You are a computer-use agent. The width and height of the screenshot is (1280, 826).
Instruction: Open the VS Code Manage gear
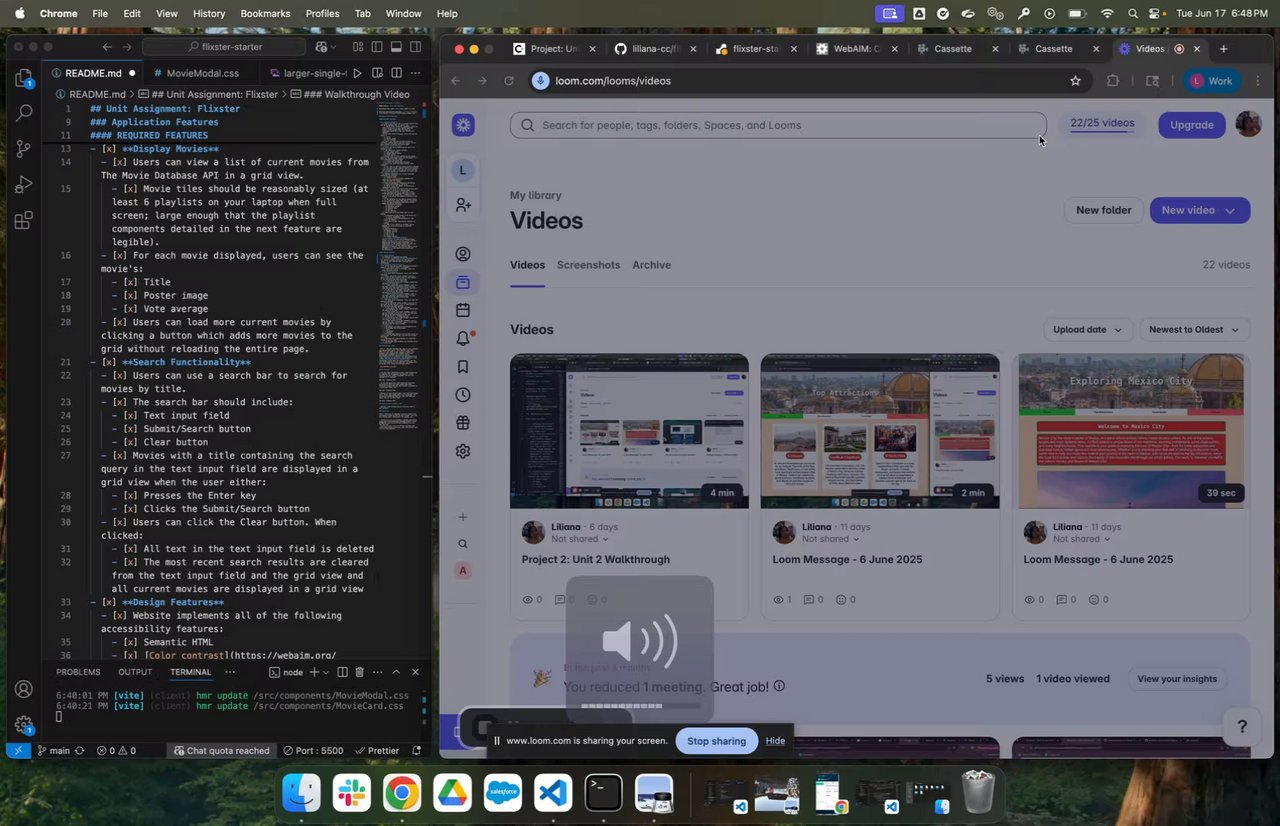(24, 725)
